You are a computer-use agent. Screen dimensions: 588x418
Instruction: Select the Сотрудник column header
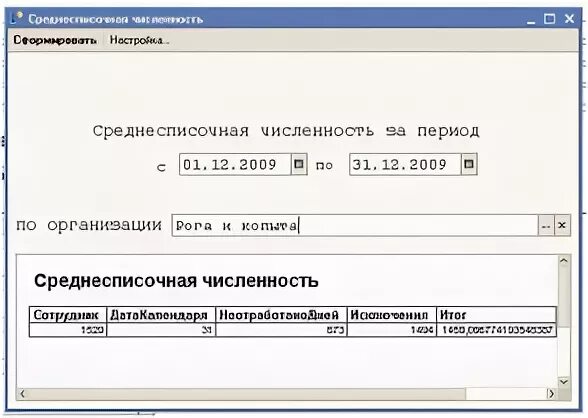[x=68, y=315]
